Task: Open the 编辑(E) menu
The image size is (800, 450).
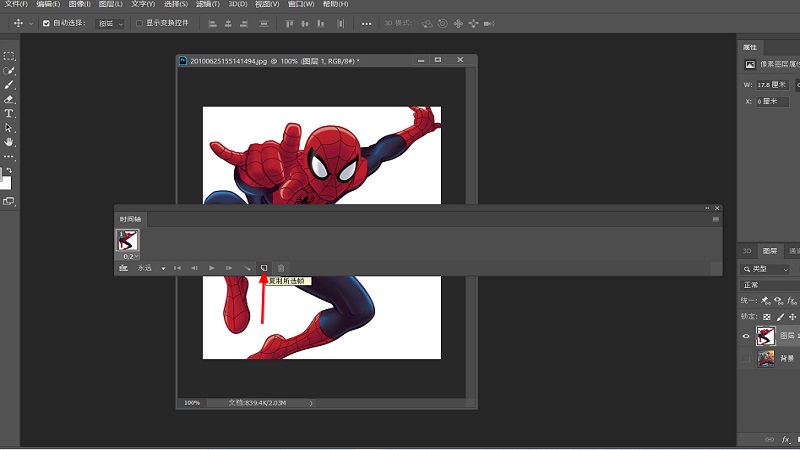Action: [x=48, y=4]
